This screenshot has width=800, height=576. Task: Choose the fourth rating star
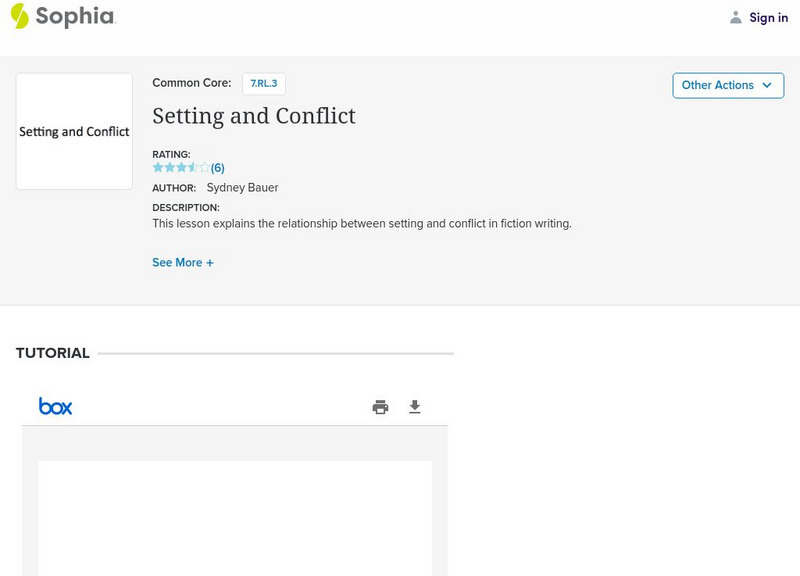coord(193,168)
